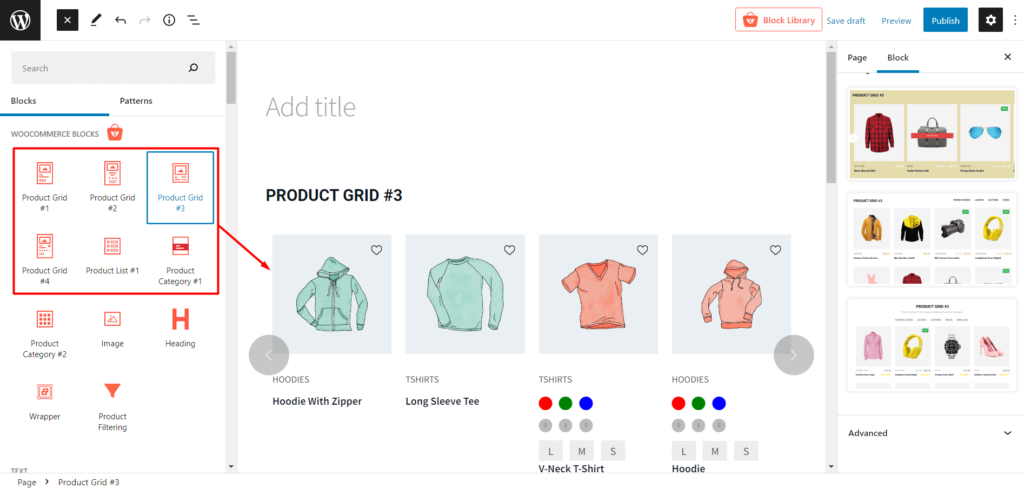Switch to the Patterns tab
1024x489 pixels.
136,101
